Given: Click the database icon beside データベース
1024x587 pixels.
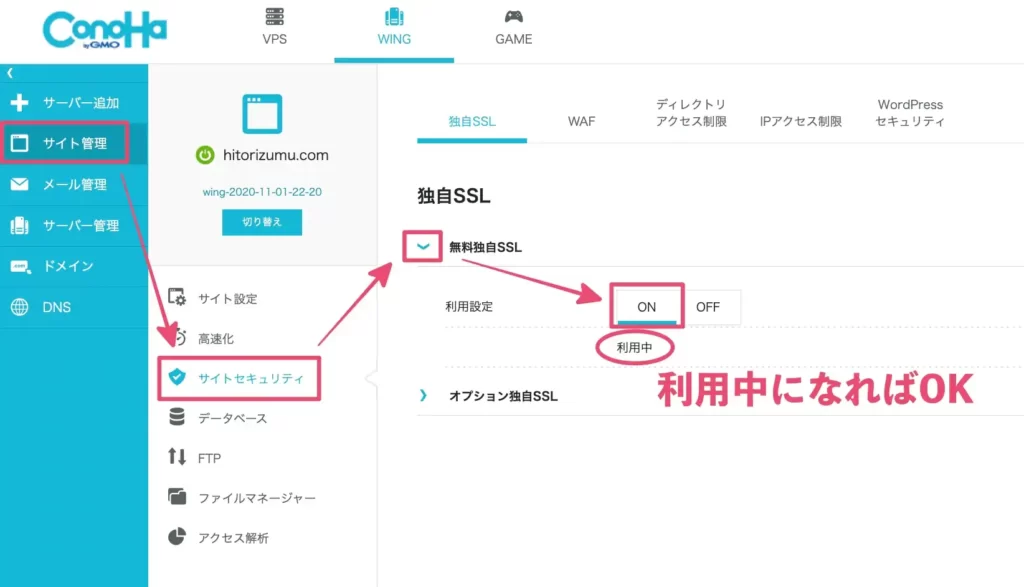Looking at the screenshot, I should coord(177,417).
